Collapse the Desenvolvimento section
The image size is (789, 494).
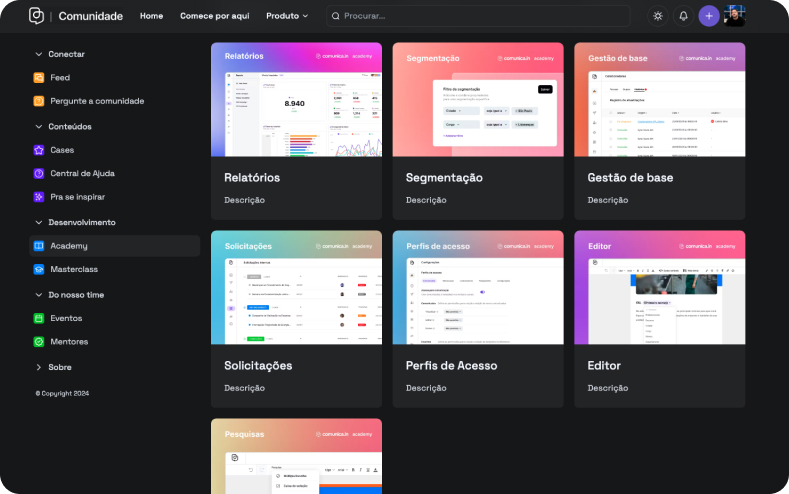click(39, 222)
